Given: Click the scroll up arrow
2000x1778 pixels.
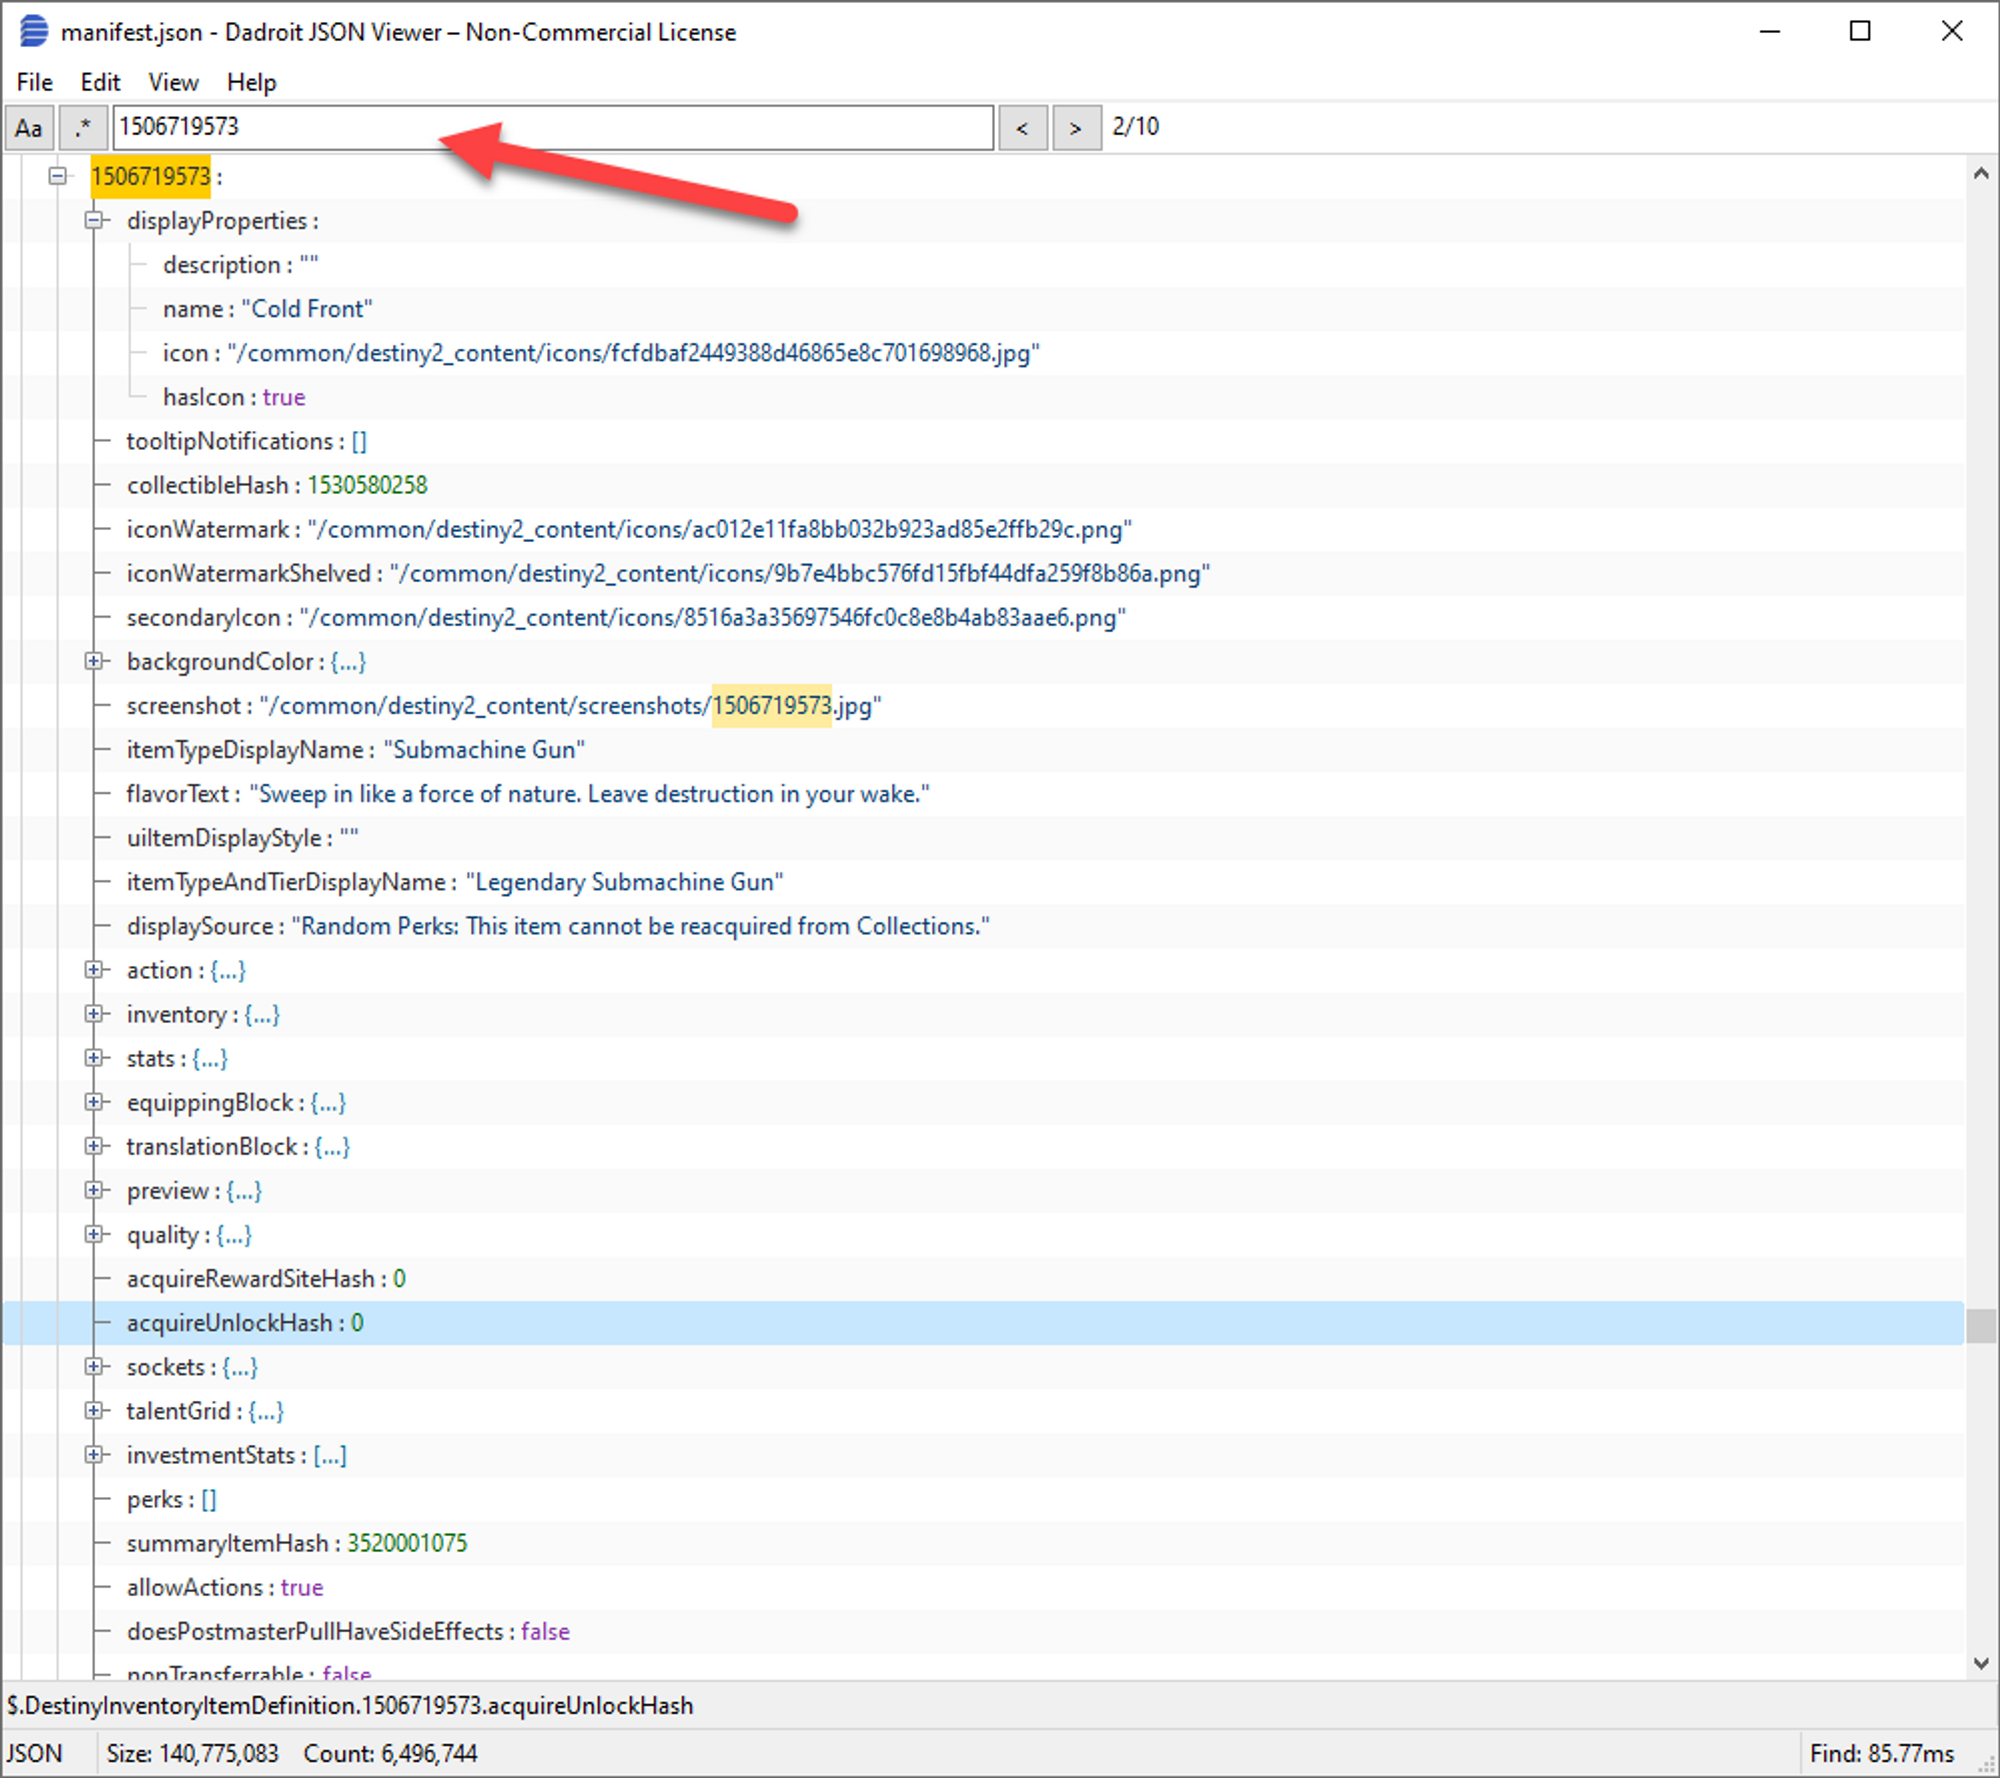Looking at the screenshot, I should point(1981,173).
